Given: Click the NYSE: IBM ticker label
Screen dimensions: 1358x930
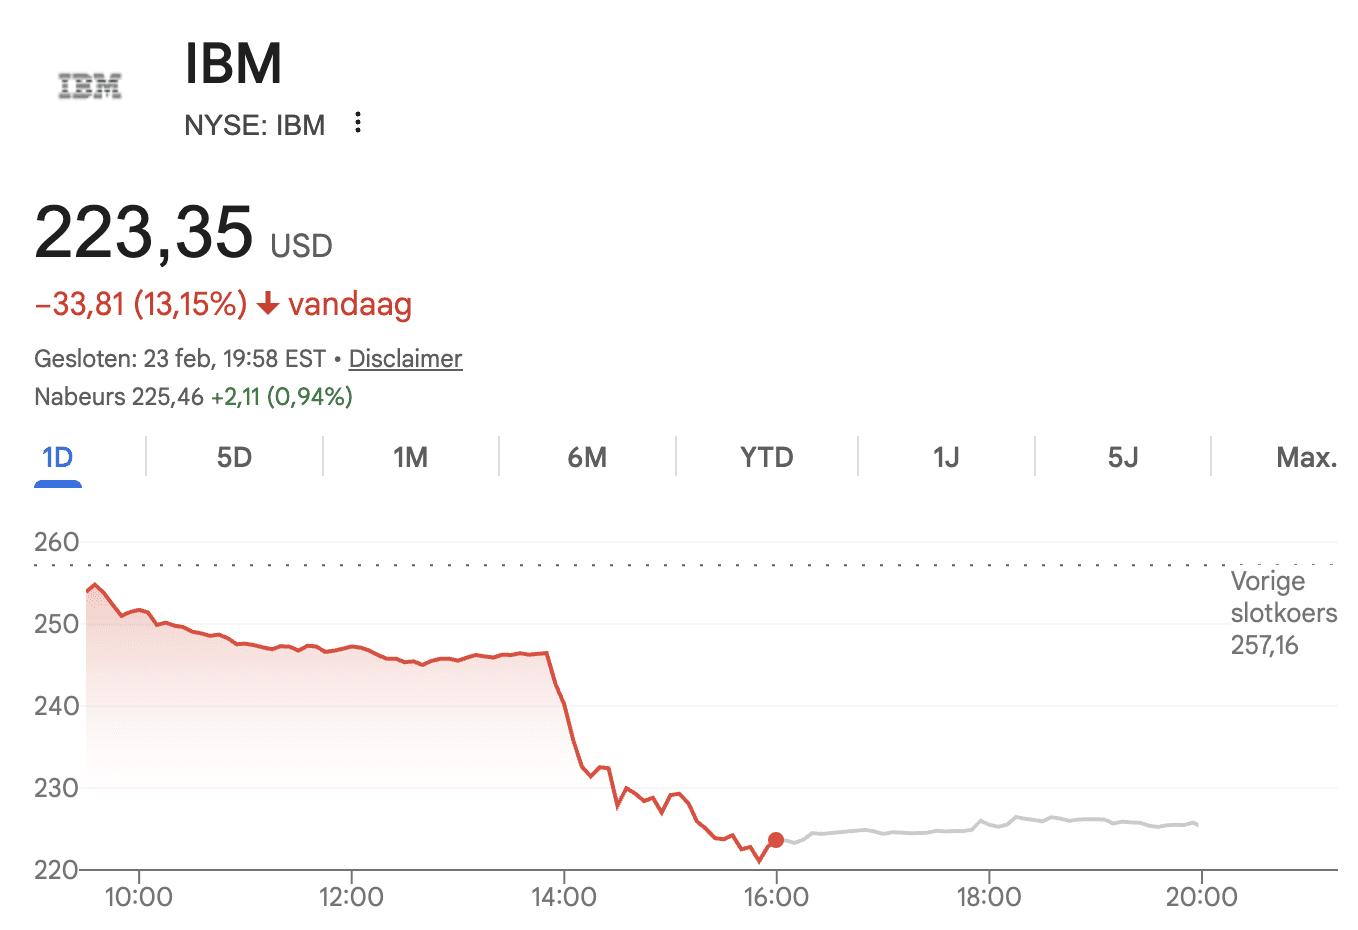Looking at the screenshot, I should 255,126.
